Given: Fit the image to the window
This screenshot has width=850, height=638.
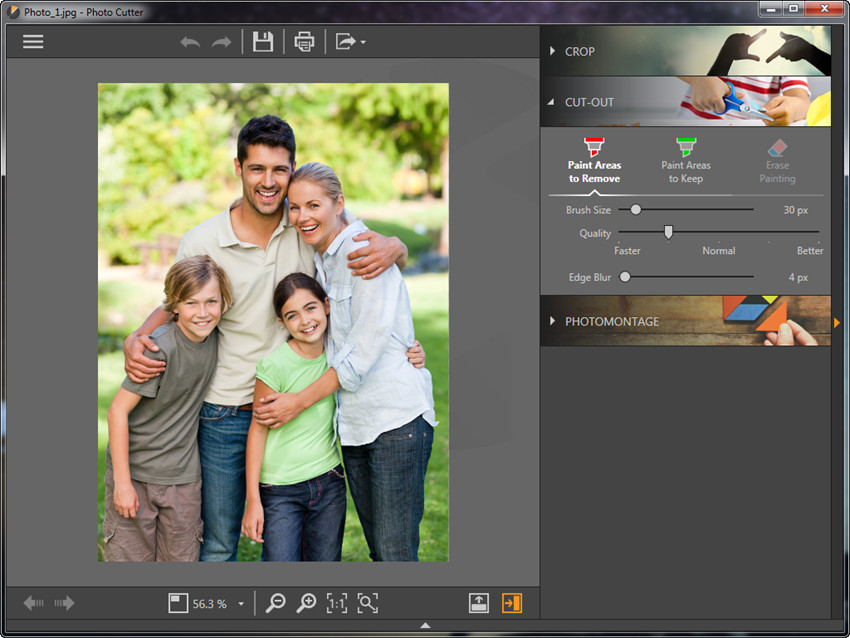Looking at the screenshot, I should 368,603.
